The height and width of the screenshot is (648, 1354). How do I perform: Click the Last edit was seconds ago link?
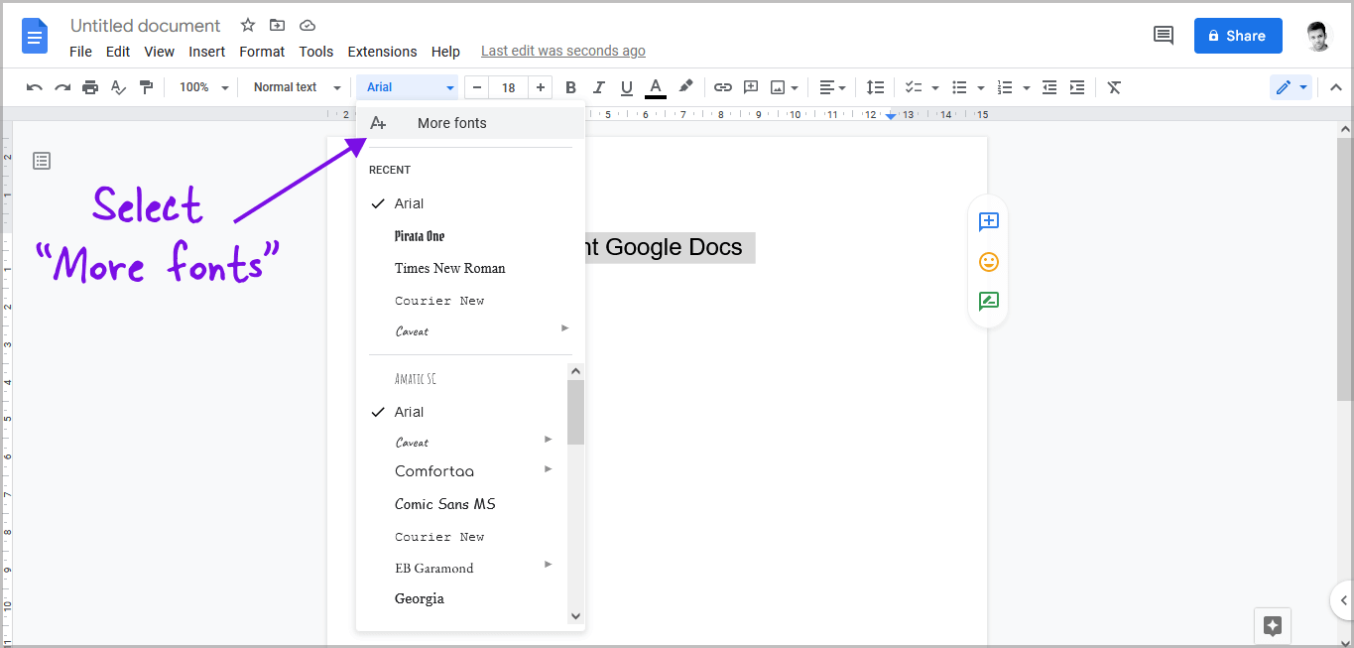click(x=563, y=51)
